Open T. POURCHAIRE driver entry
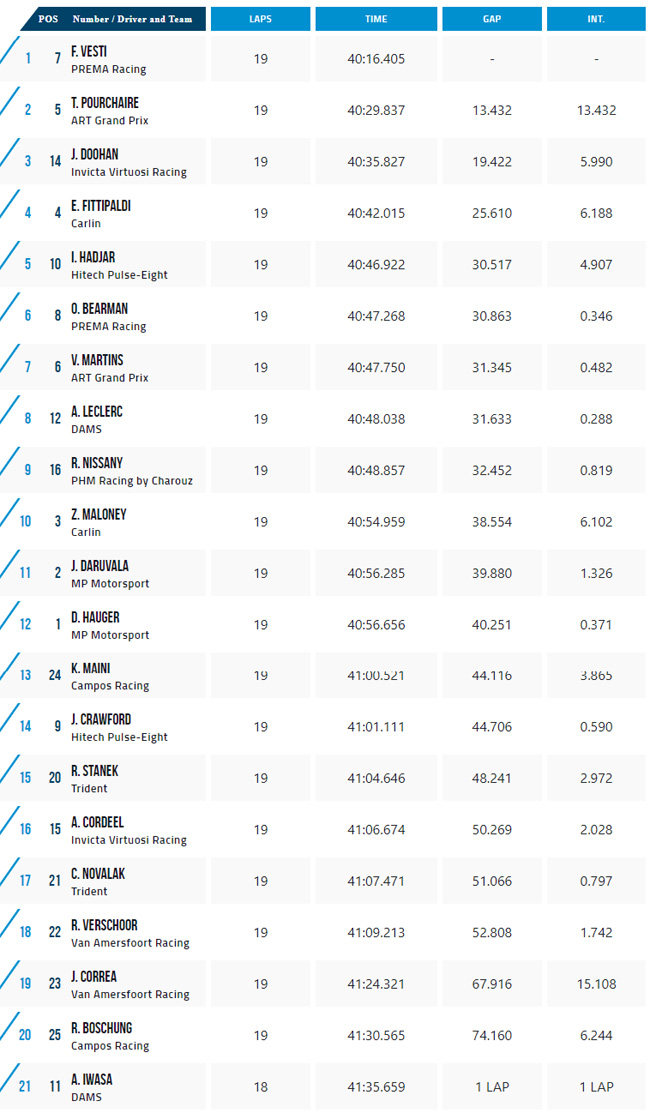Screen dimensions: 650x1119 tap(105, 103)
